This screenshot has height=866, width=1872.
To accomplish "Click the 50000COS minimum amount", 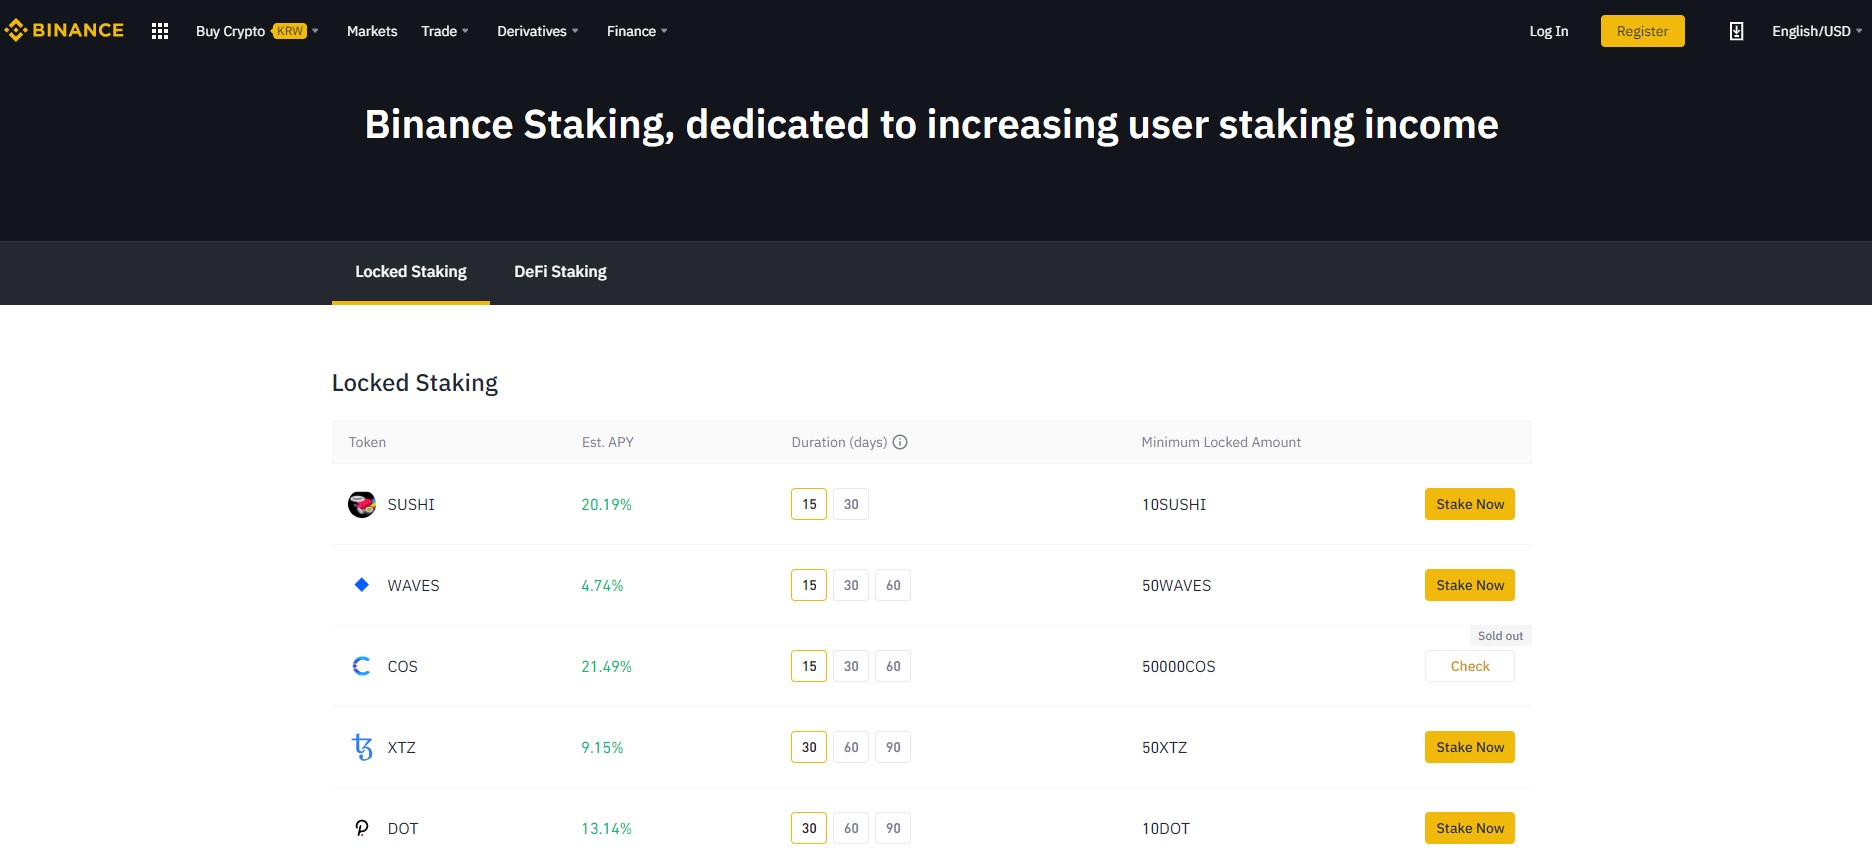I will point(1178,667).
